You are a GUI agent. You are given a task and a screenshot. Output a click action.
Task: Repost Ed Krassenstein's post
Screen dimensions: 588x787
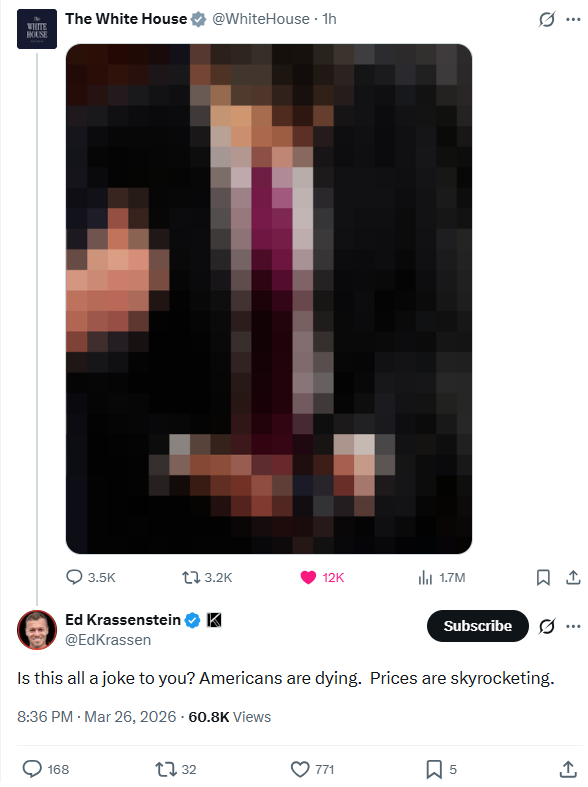coord(176,769)
